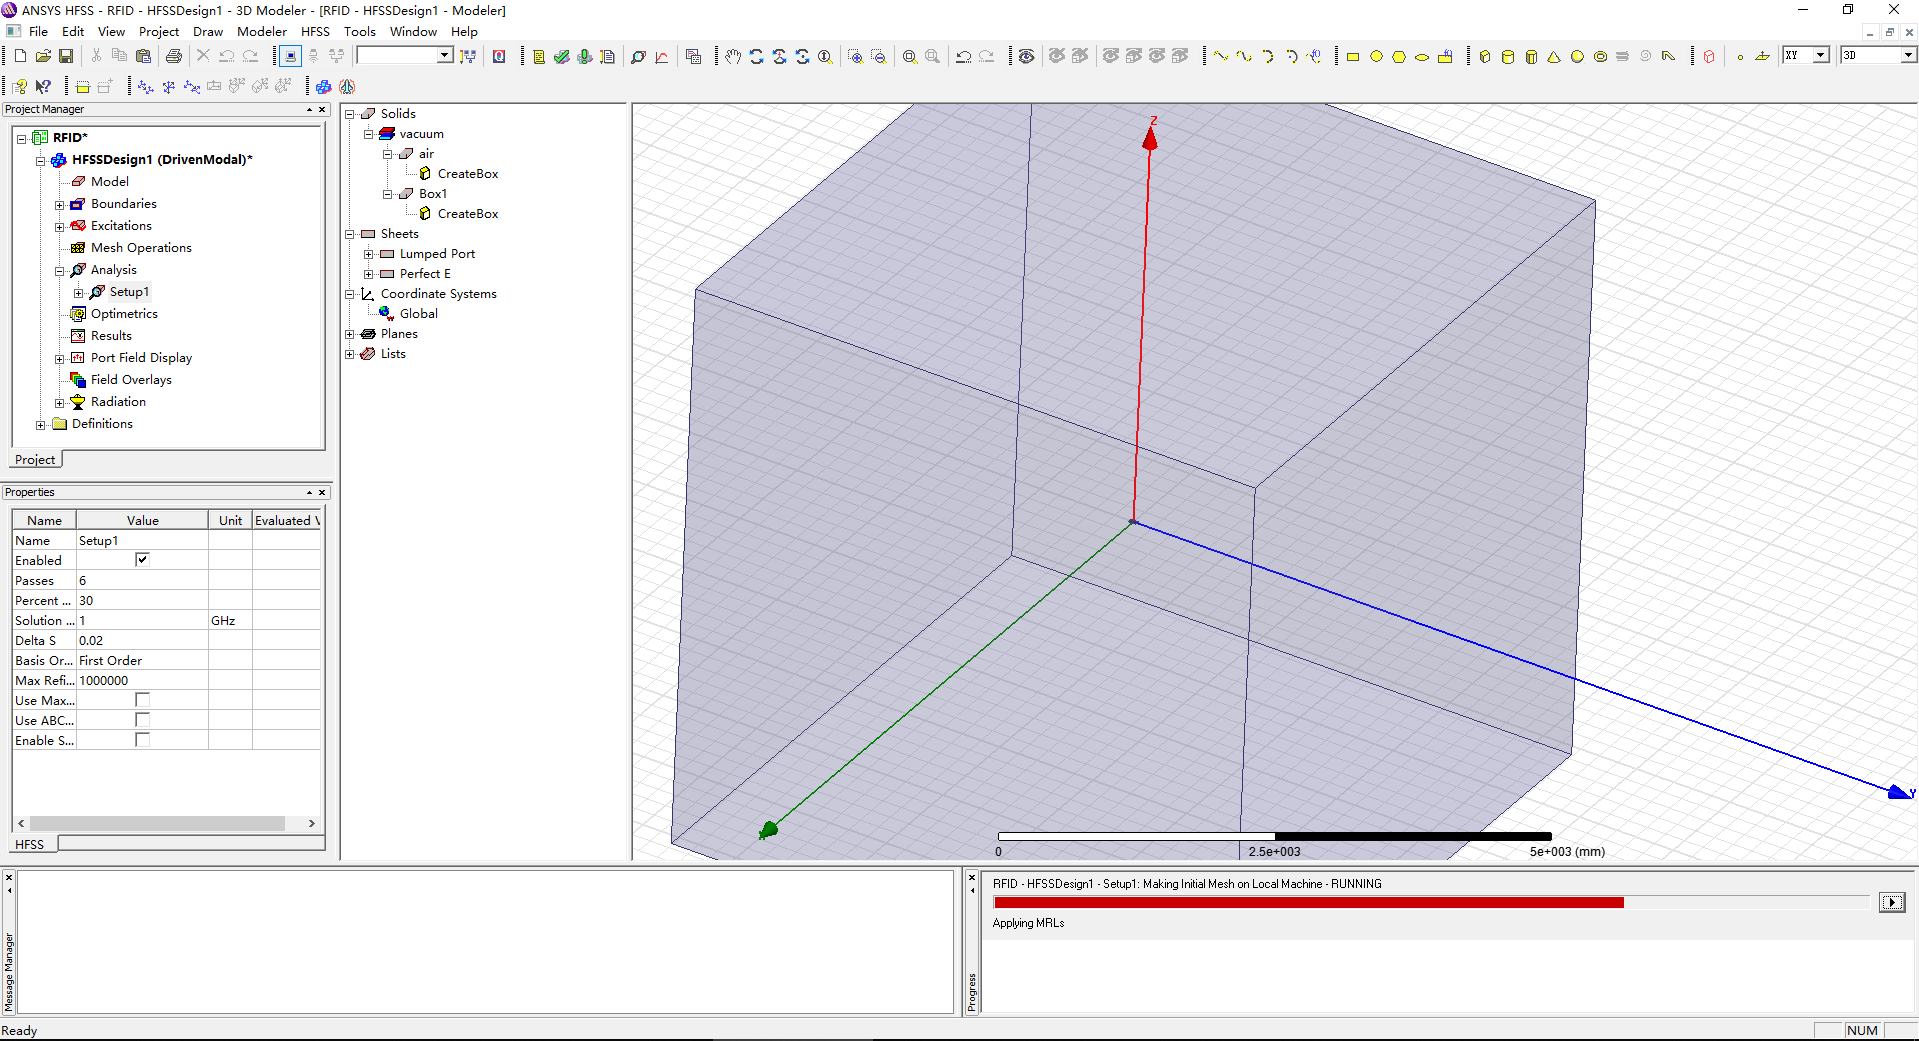This screenshot has width=1919, height=1041.
Task: Click the Print icon in toolbar
Action: (174, 56)
